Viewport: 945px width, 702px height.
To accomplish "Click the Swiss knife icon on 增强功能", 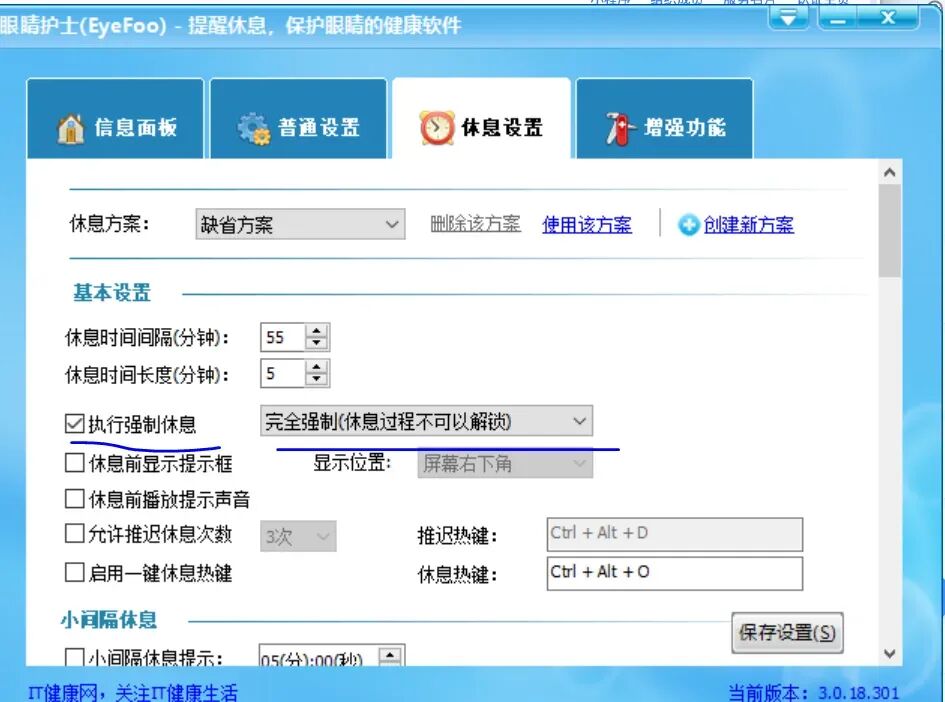I will pos(620,128).
